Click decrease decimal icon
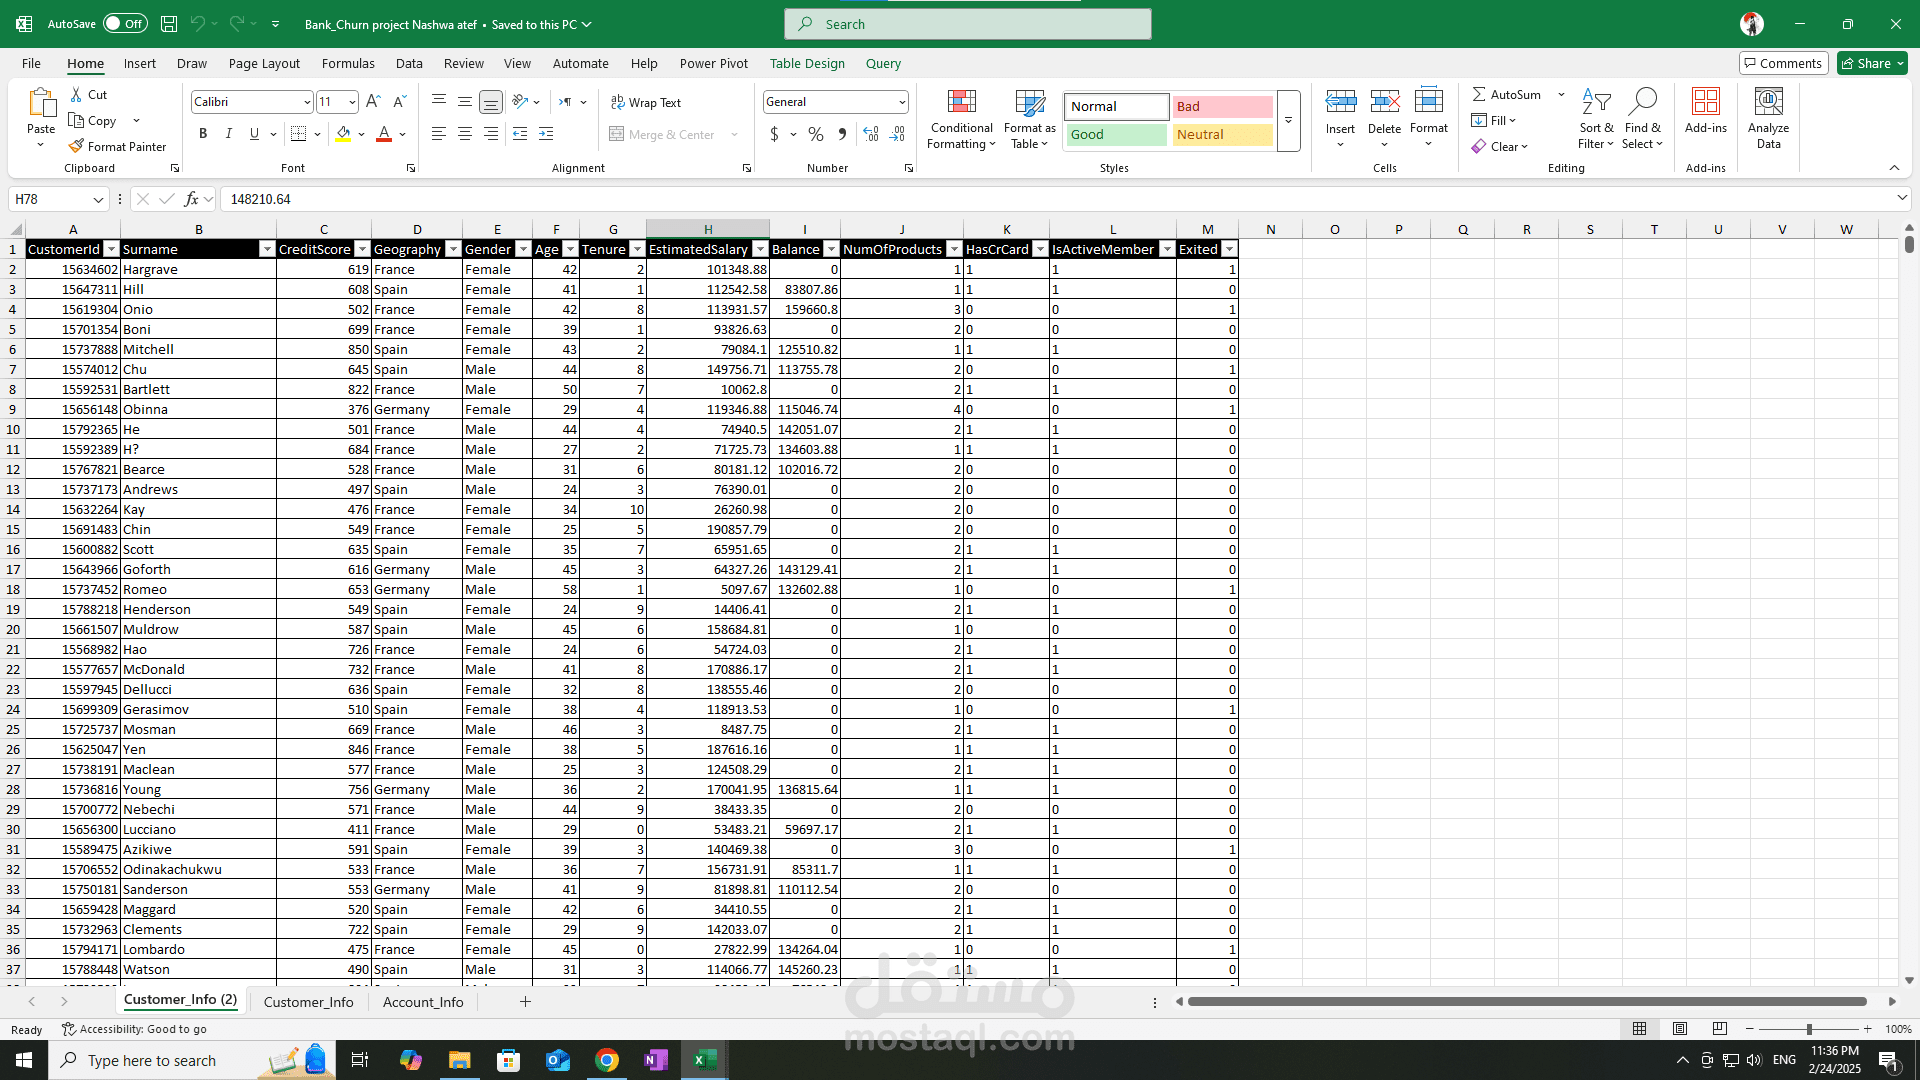The height and width of the screenshot is (1080, 1920). [x=897, y=133]
